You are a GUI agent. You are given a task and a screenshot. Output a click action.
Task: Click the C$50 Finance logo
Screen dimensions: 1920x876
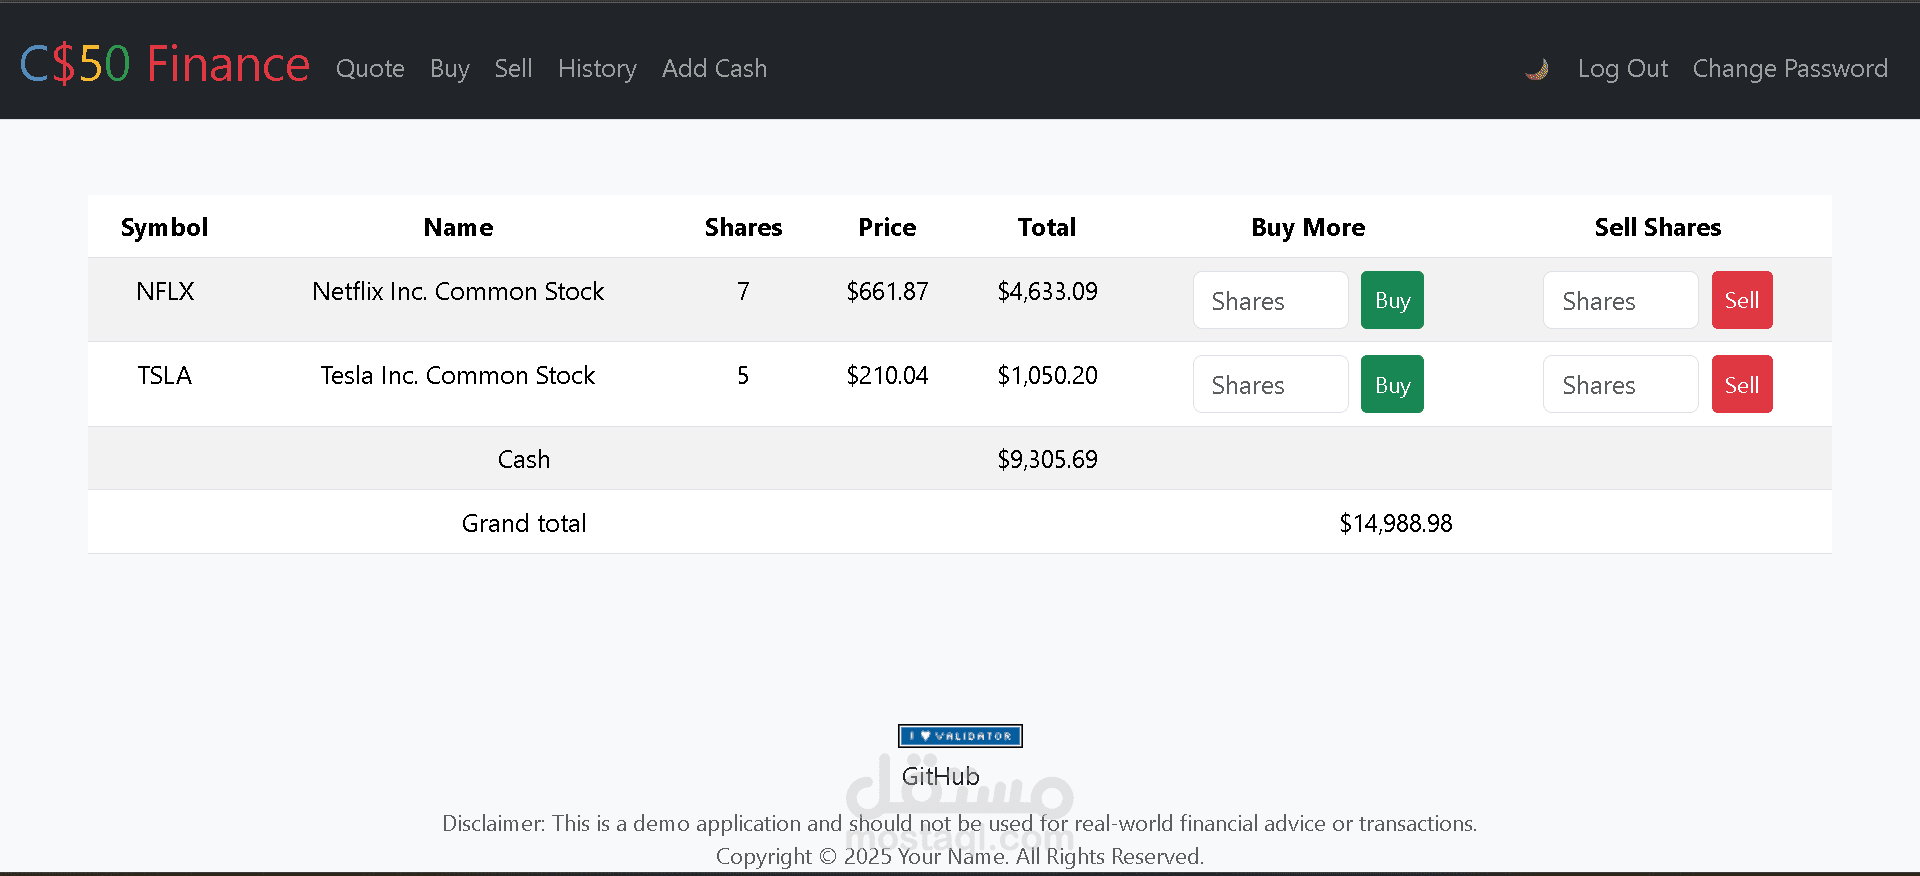(165, 65)
